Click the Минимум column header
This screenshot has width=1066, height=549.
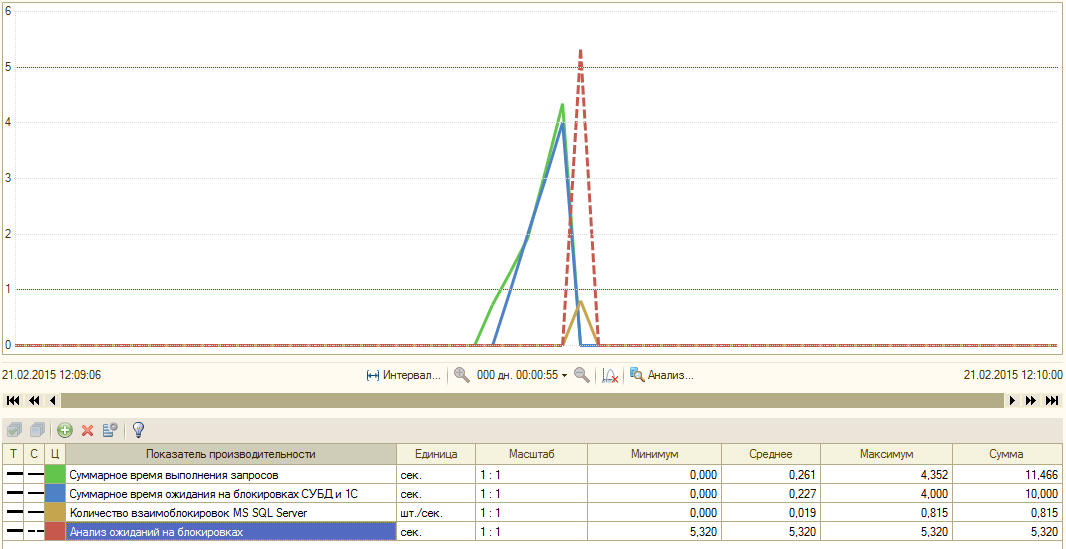tap(655, 454)
